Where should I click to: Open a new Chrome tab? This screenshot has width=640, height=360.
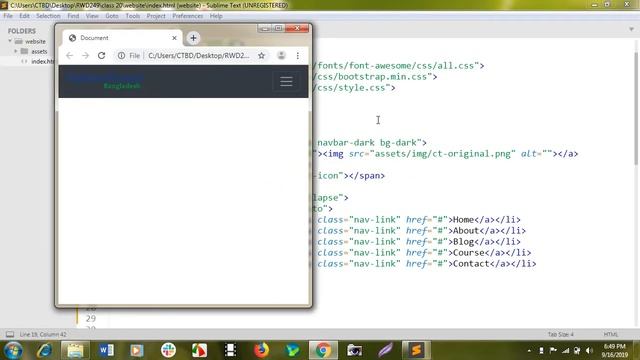193,38
